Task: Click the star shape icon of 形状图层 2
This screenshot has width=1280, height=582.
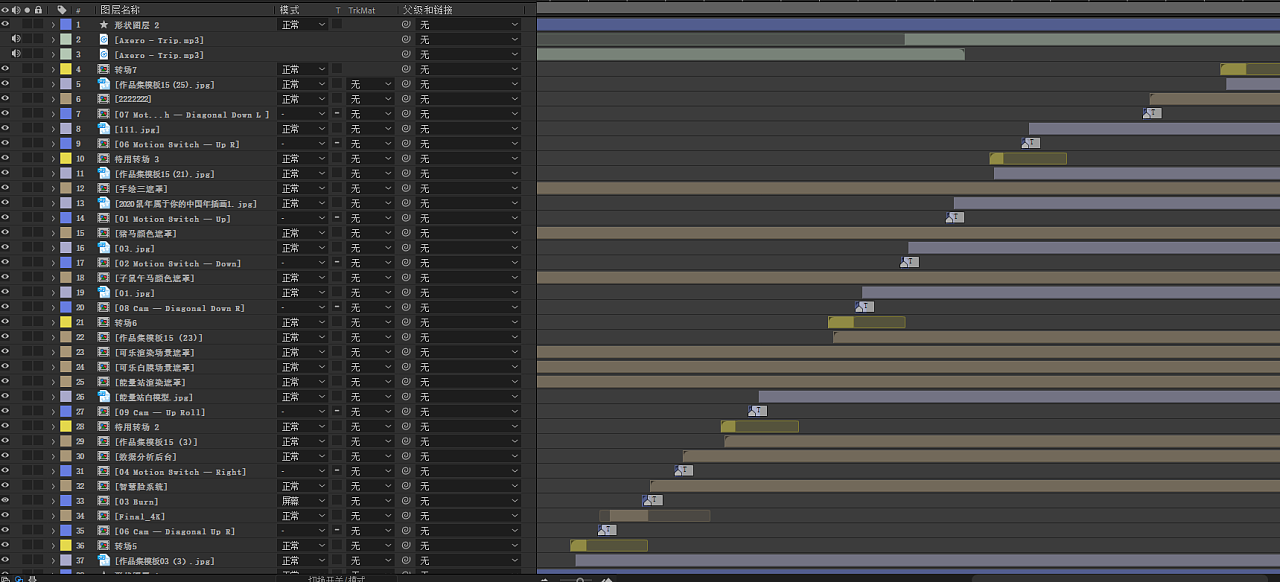Action: click(x=104, y=25)
